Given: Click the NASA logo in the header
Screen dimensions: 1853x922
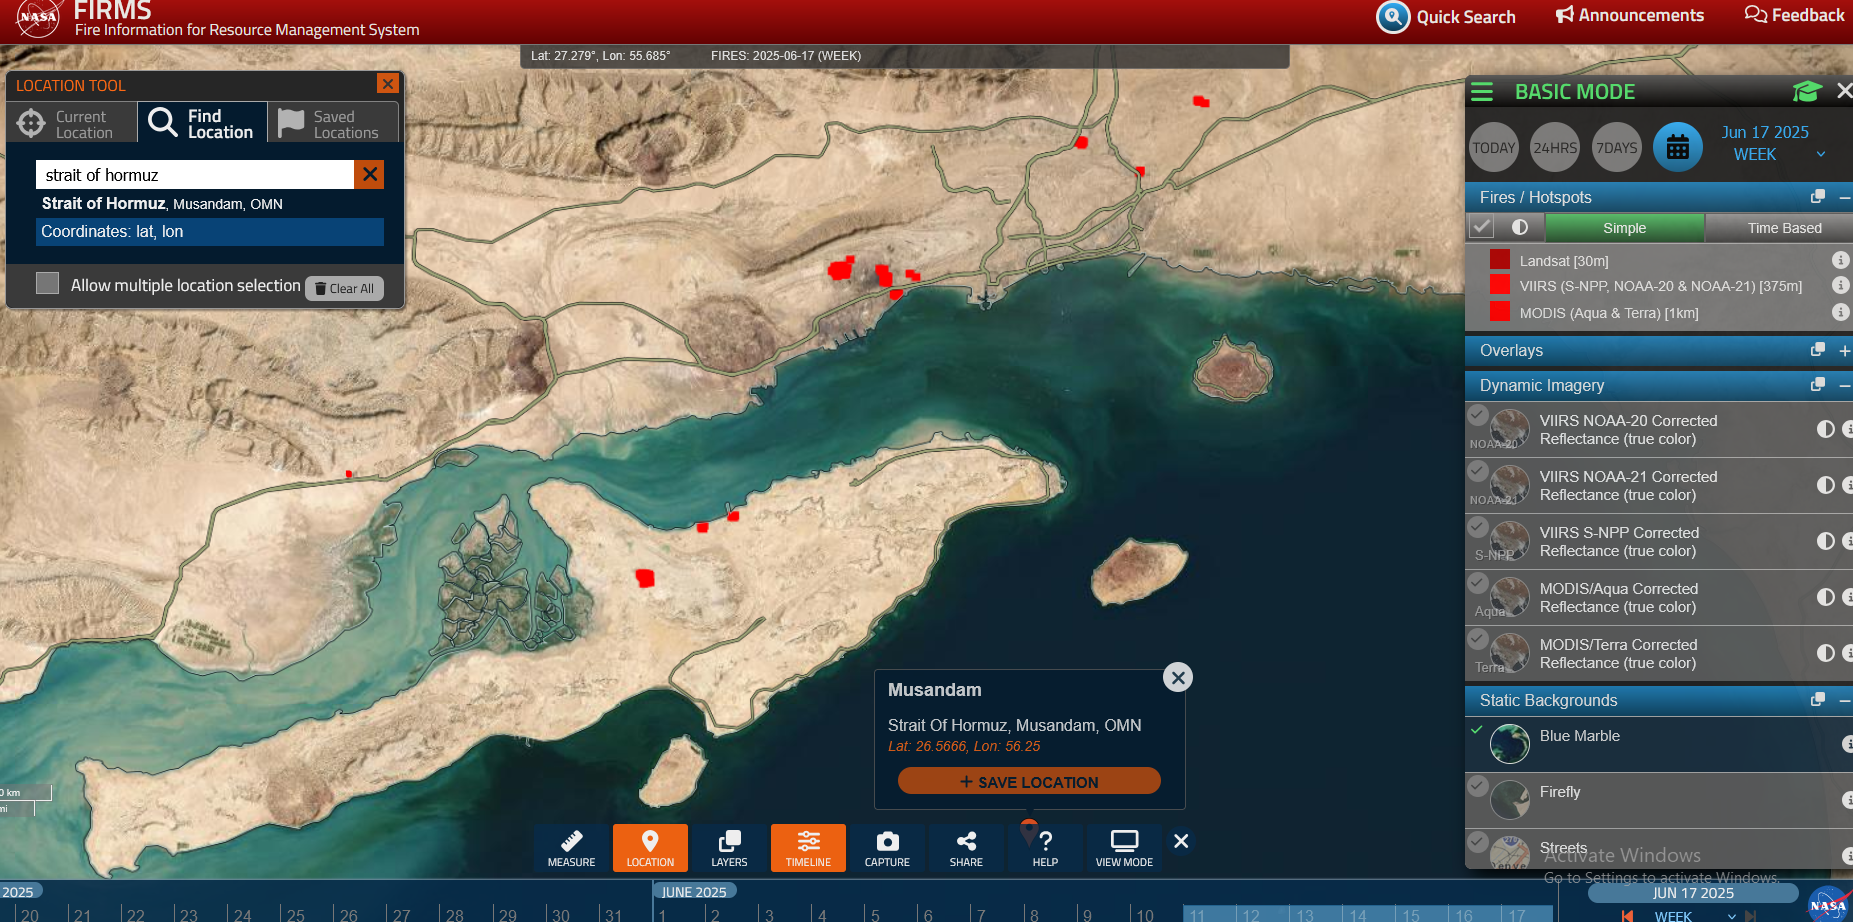Looking at the screenshot, I should click(x=37, y=17).
